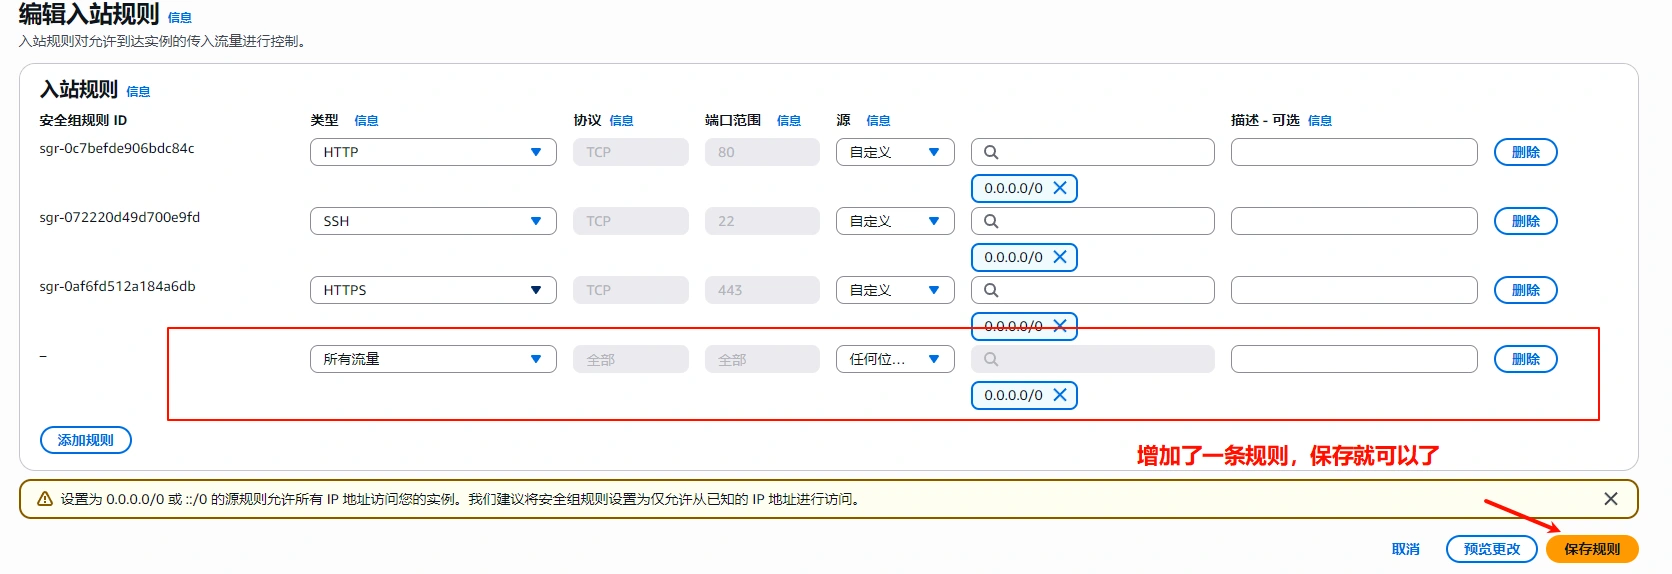Remove 0.0.0.0/0 tag from 所有流量 rule

pos(1060,395)
